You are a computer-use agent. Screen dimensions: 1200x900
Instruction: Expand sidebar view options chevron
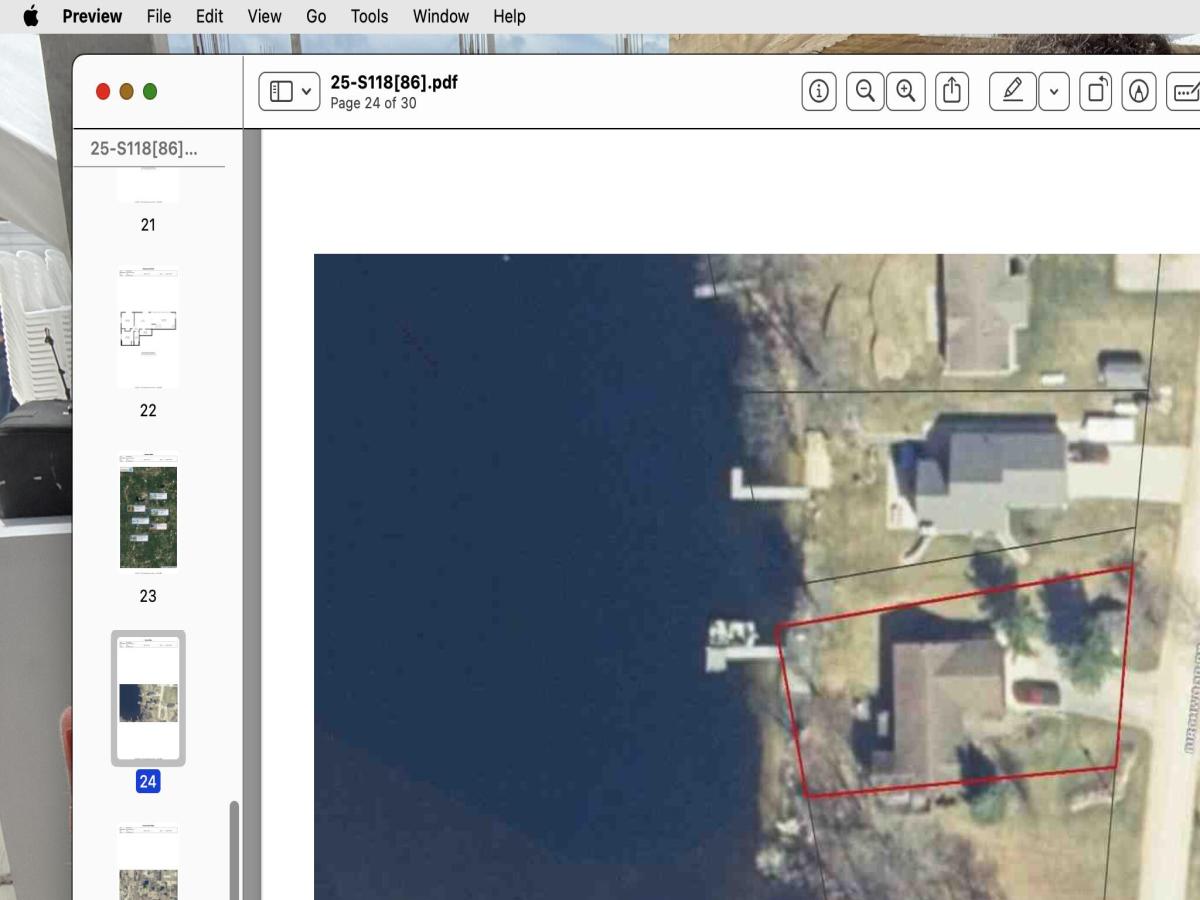[307, 91]
